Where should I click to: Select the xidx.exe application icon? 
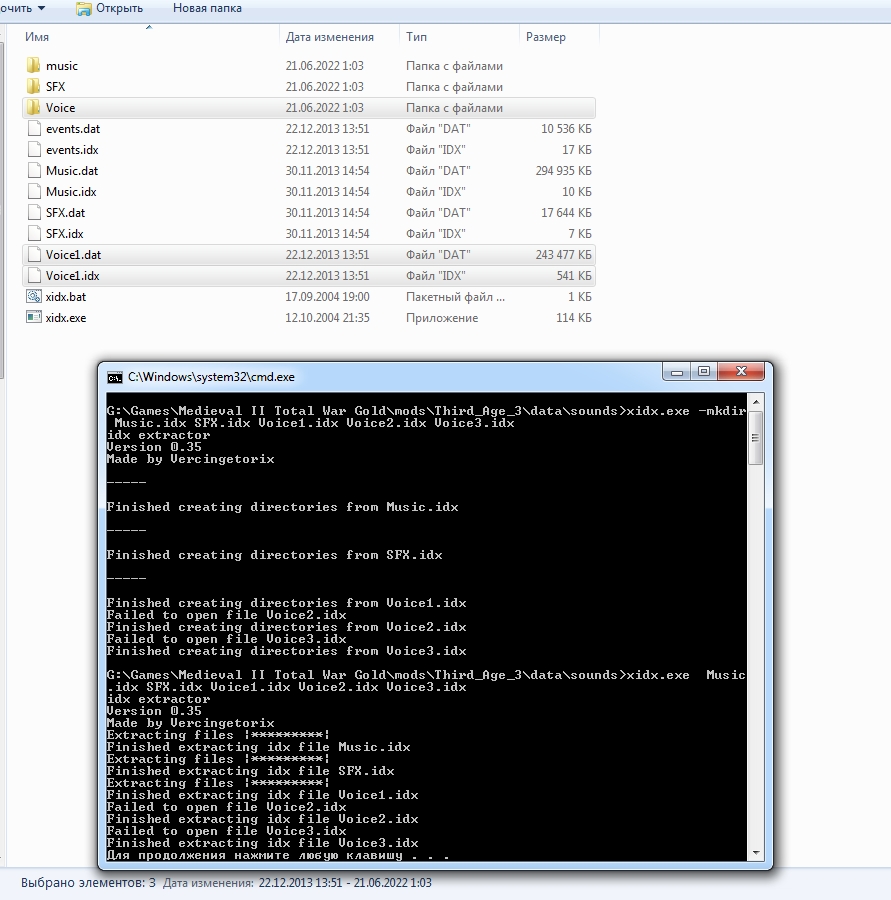coord(34,317)
